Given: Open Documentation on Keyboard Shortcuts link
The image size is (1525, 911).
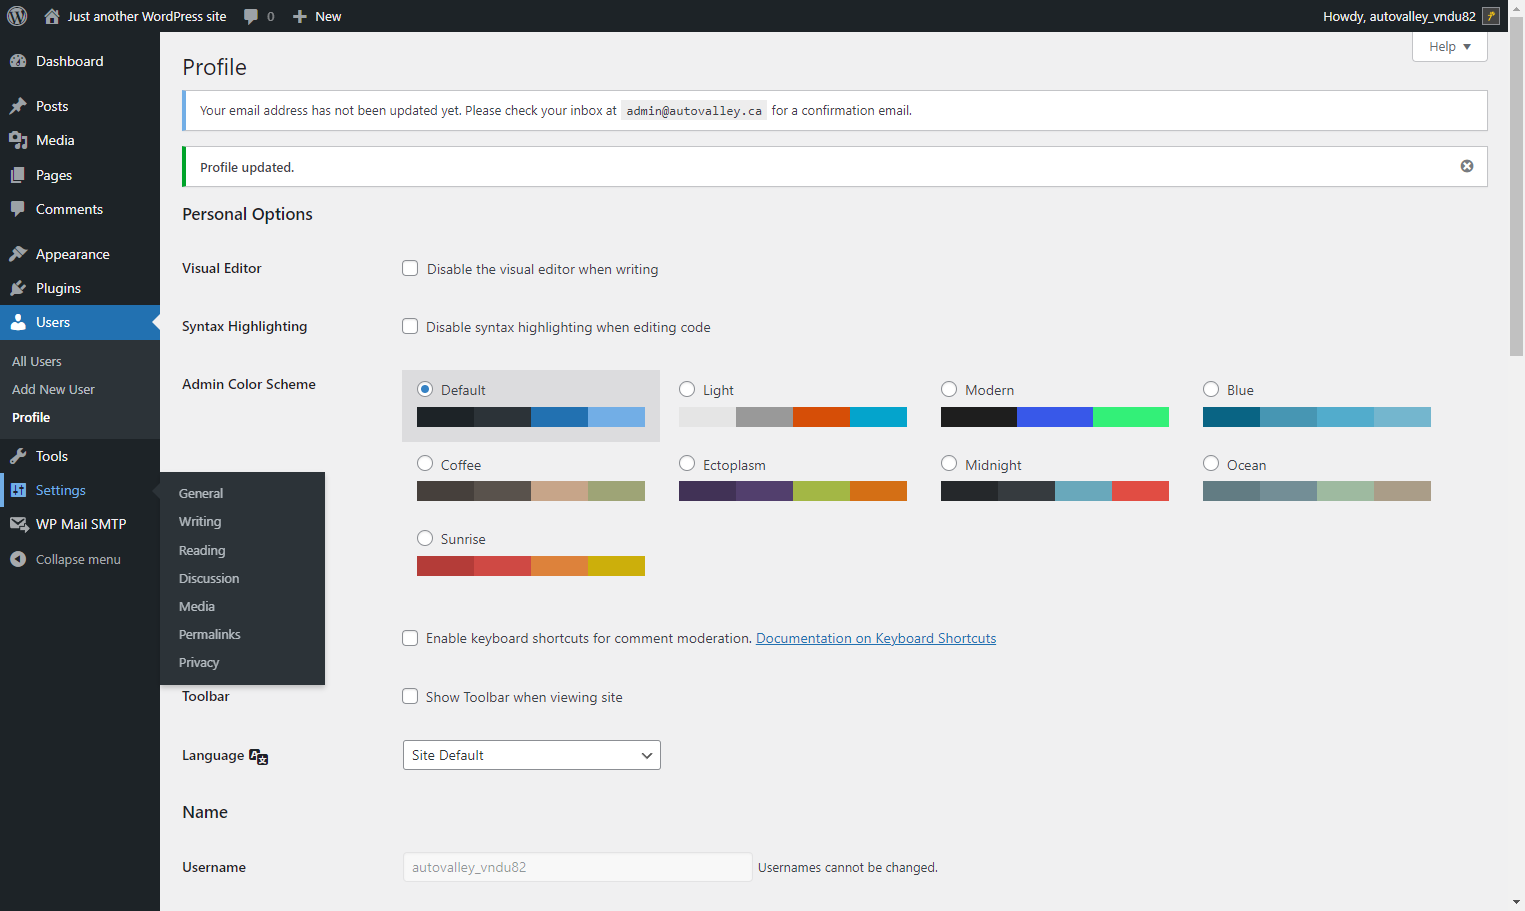Looking at the screenshot, I should point(876,638).
